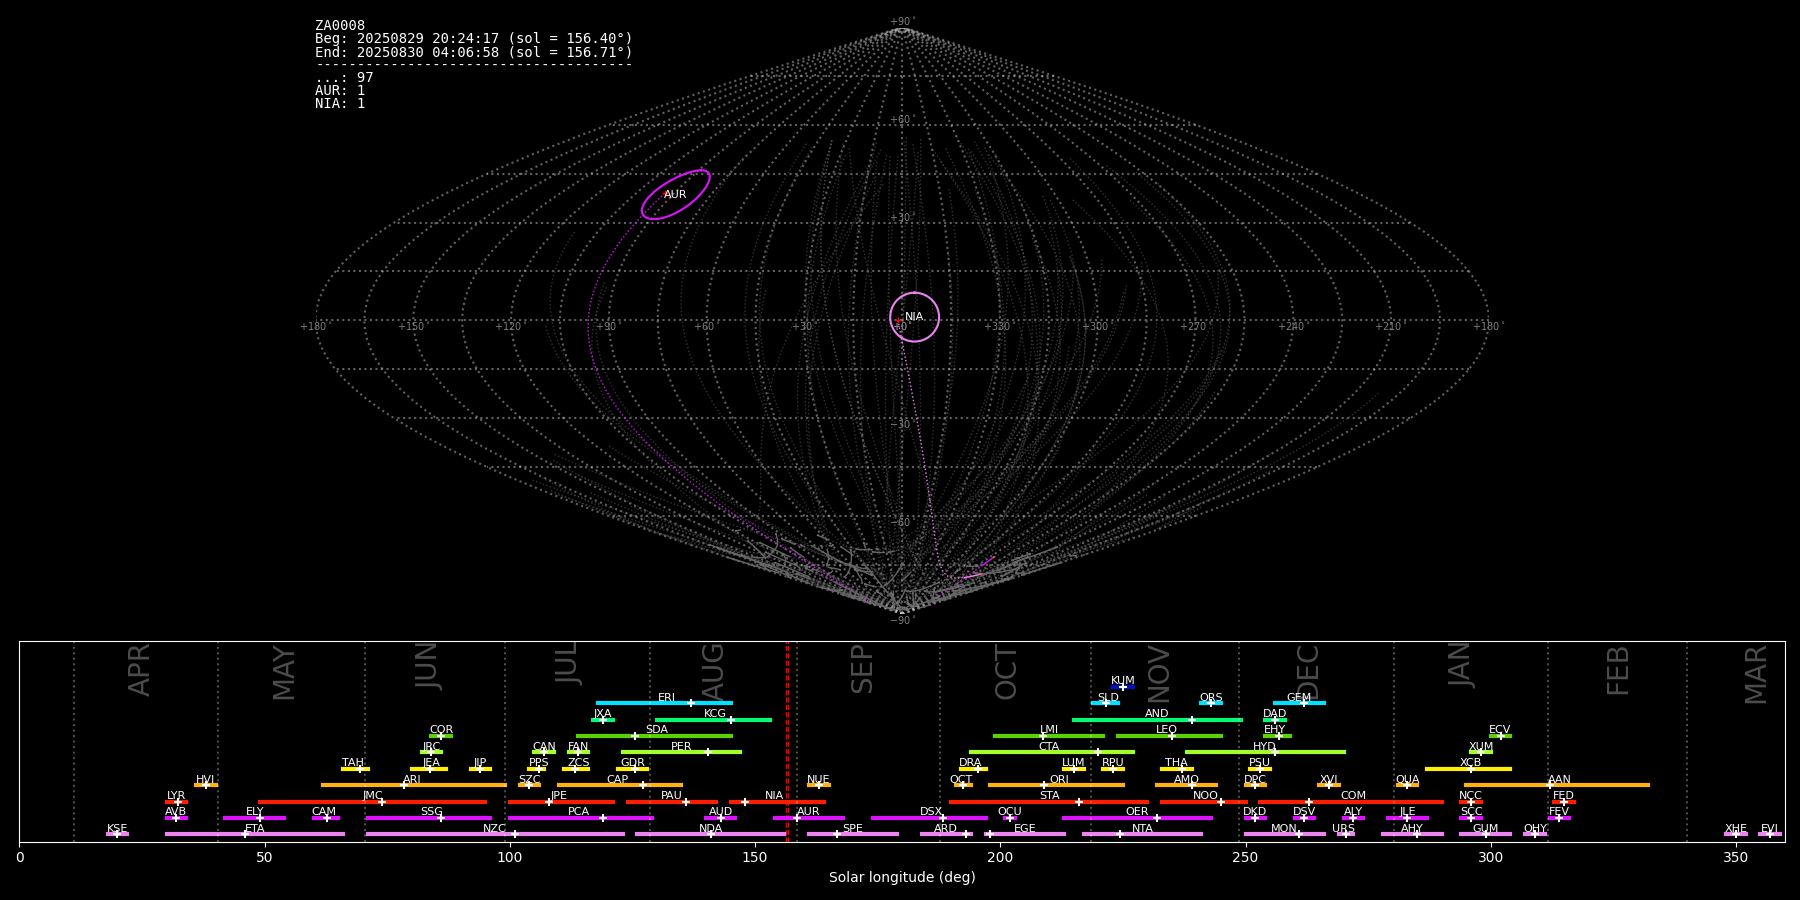Image resolution: width=1800 pixels, height=900 pixels.
Task: Click the QUA shower label
Action: click(1407, 780)
